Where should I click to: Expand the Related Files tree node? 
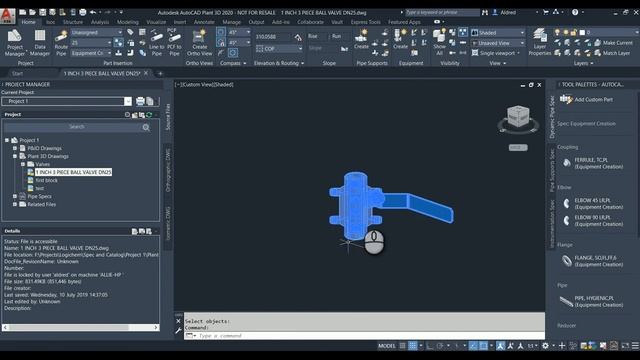pyautogui.click(x=15, y=204)
